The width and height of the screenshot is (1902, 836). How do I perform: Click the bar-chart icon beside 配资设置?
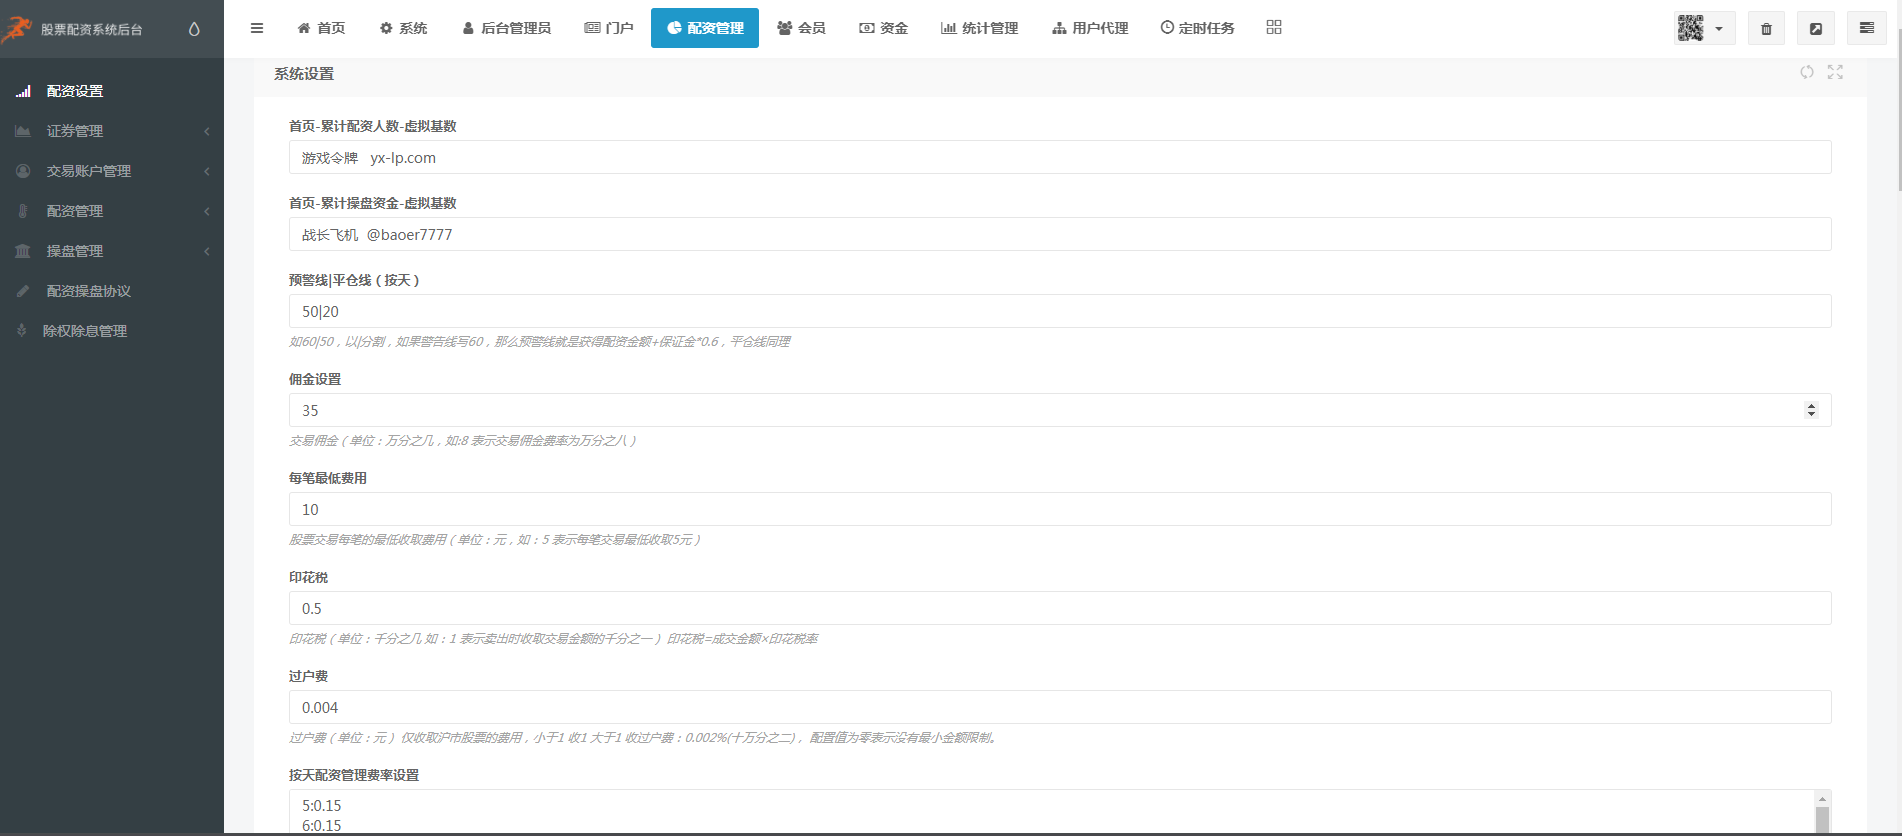(x=23, y=91)
